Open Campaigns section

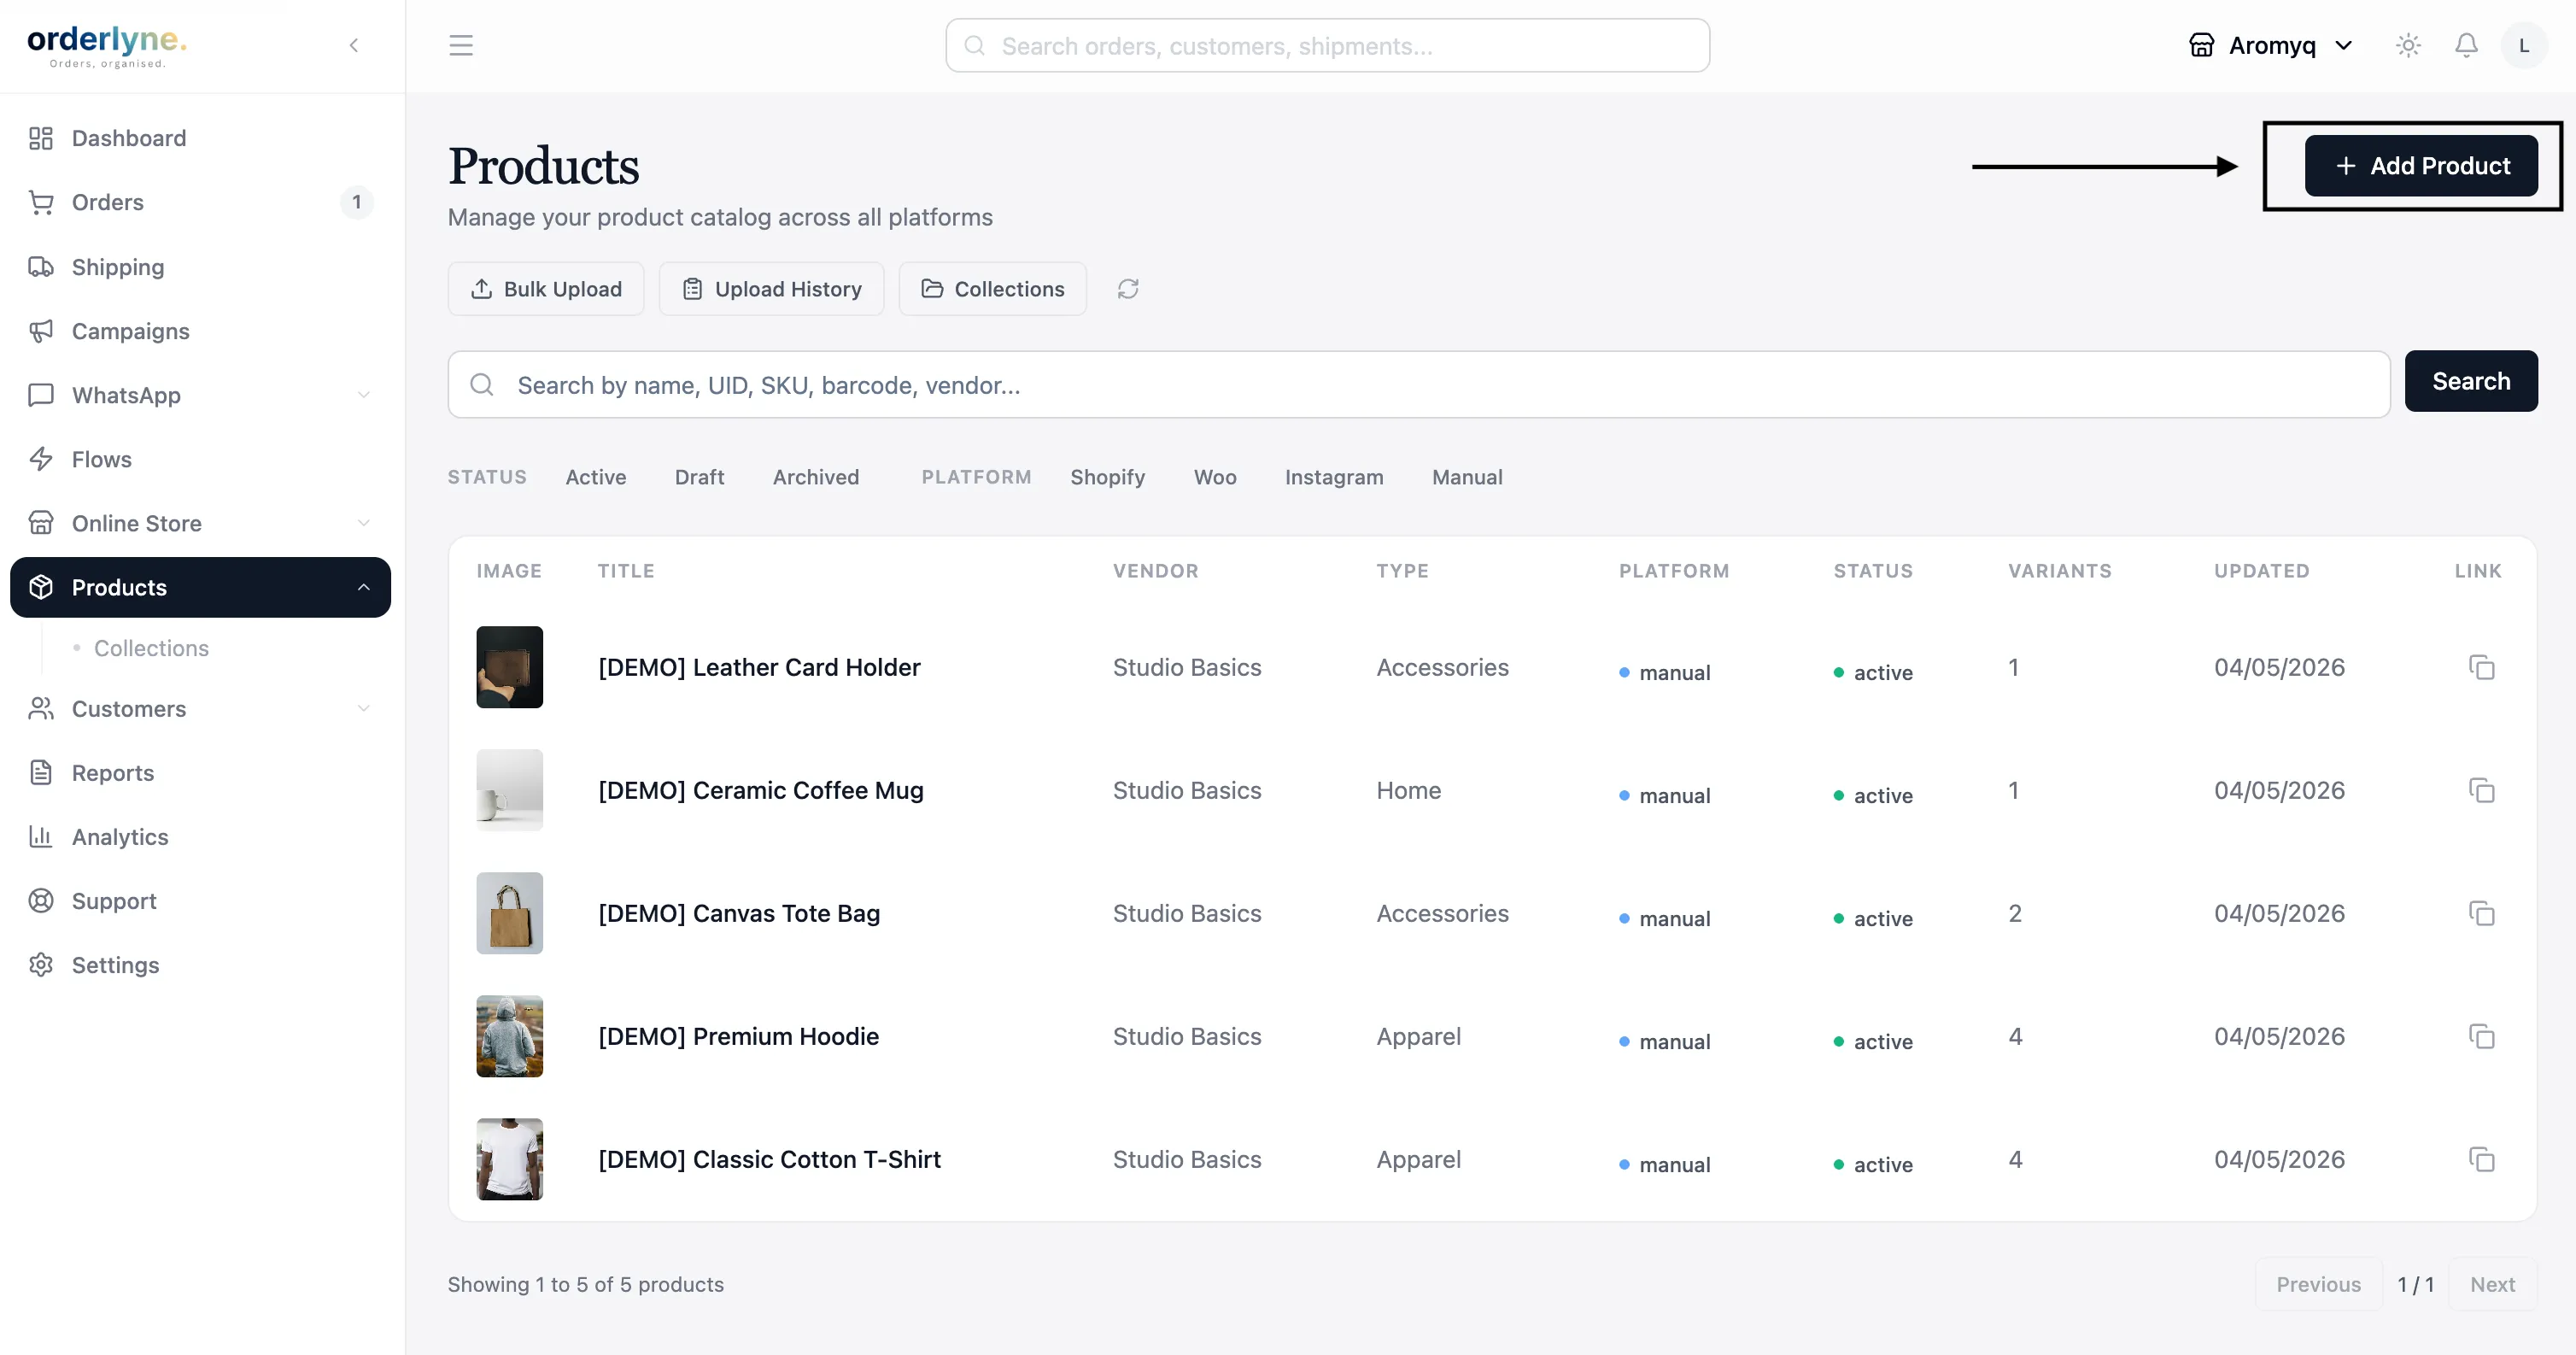(200, 331)
